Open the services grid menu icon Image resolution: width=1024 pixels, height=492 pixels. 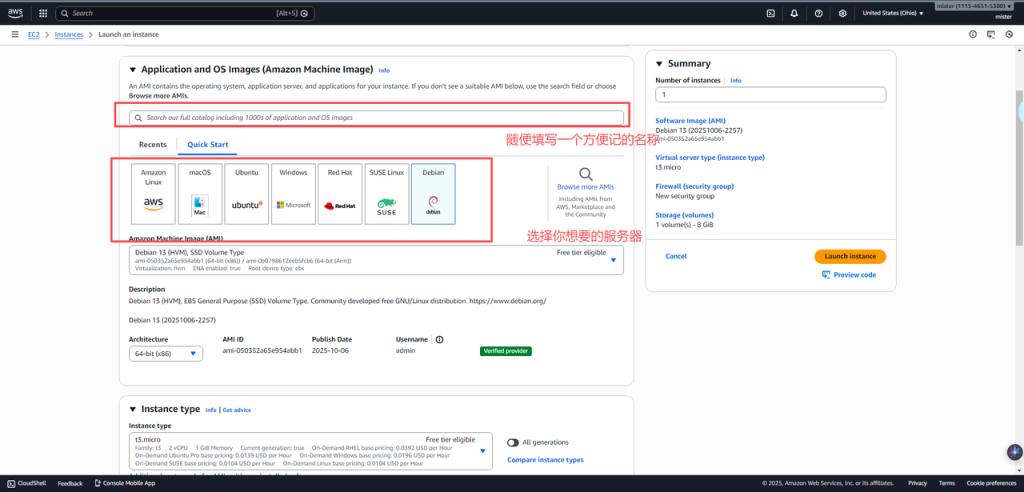(43, 13)
